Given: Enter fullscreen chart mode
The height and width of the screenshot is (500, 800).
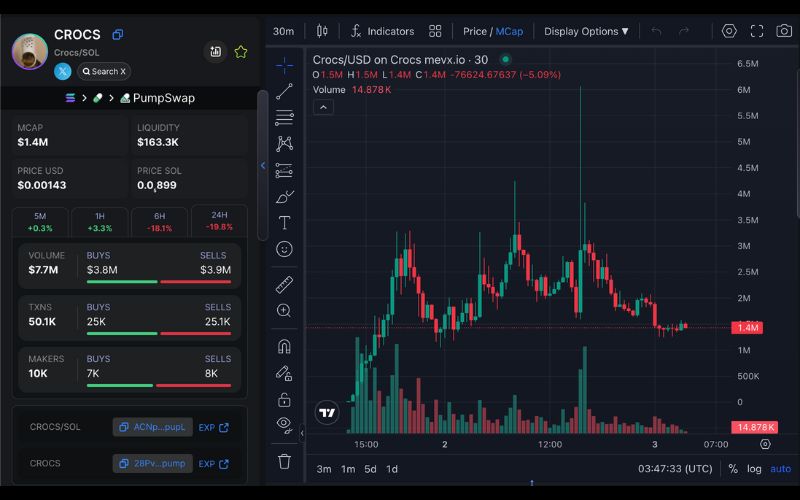Looking at the screenshot, I should (757, 31).
